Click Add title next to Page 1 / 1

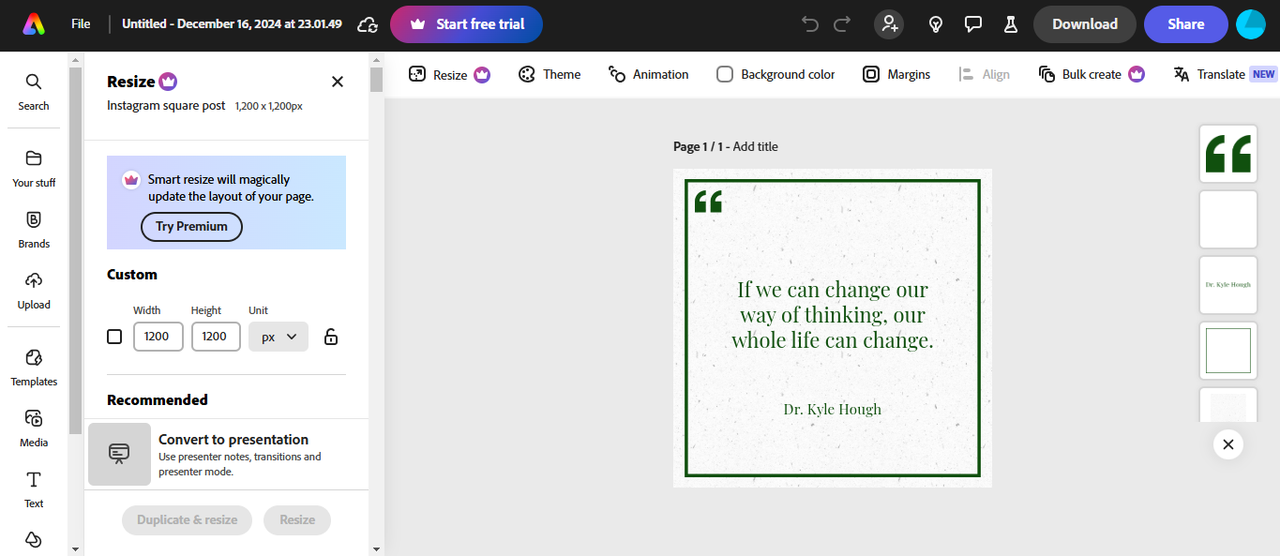tap(755, 147)
